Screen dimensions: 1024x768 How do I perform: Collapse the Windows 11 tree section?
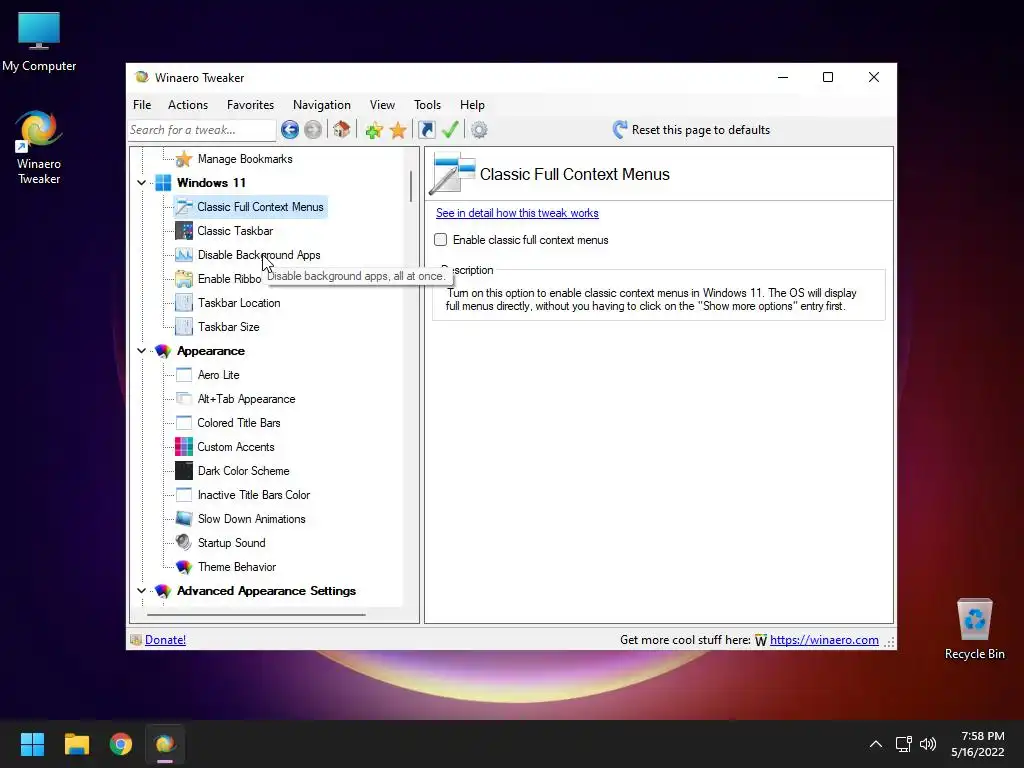click(142, 183)
